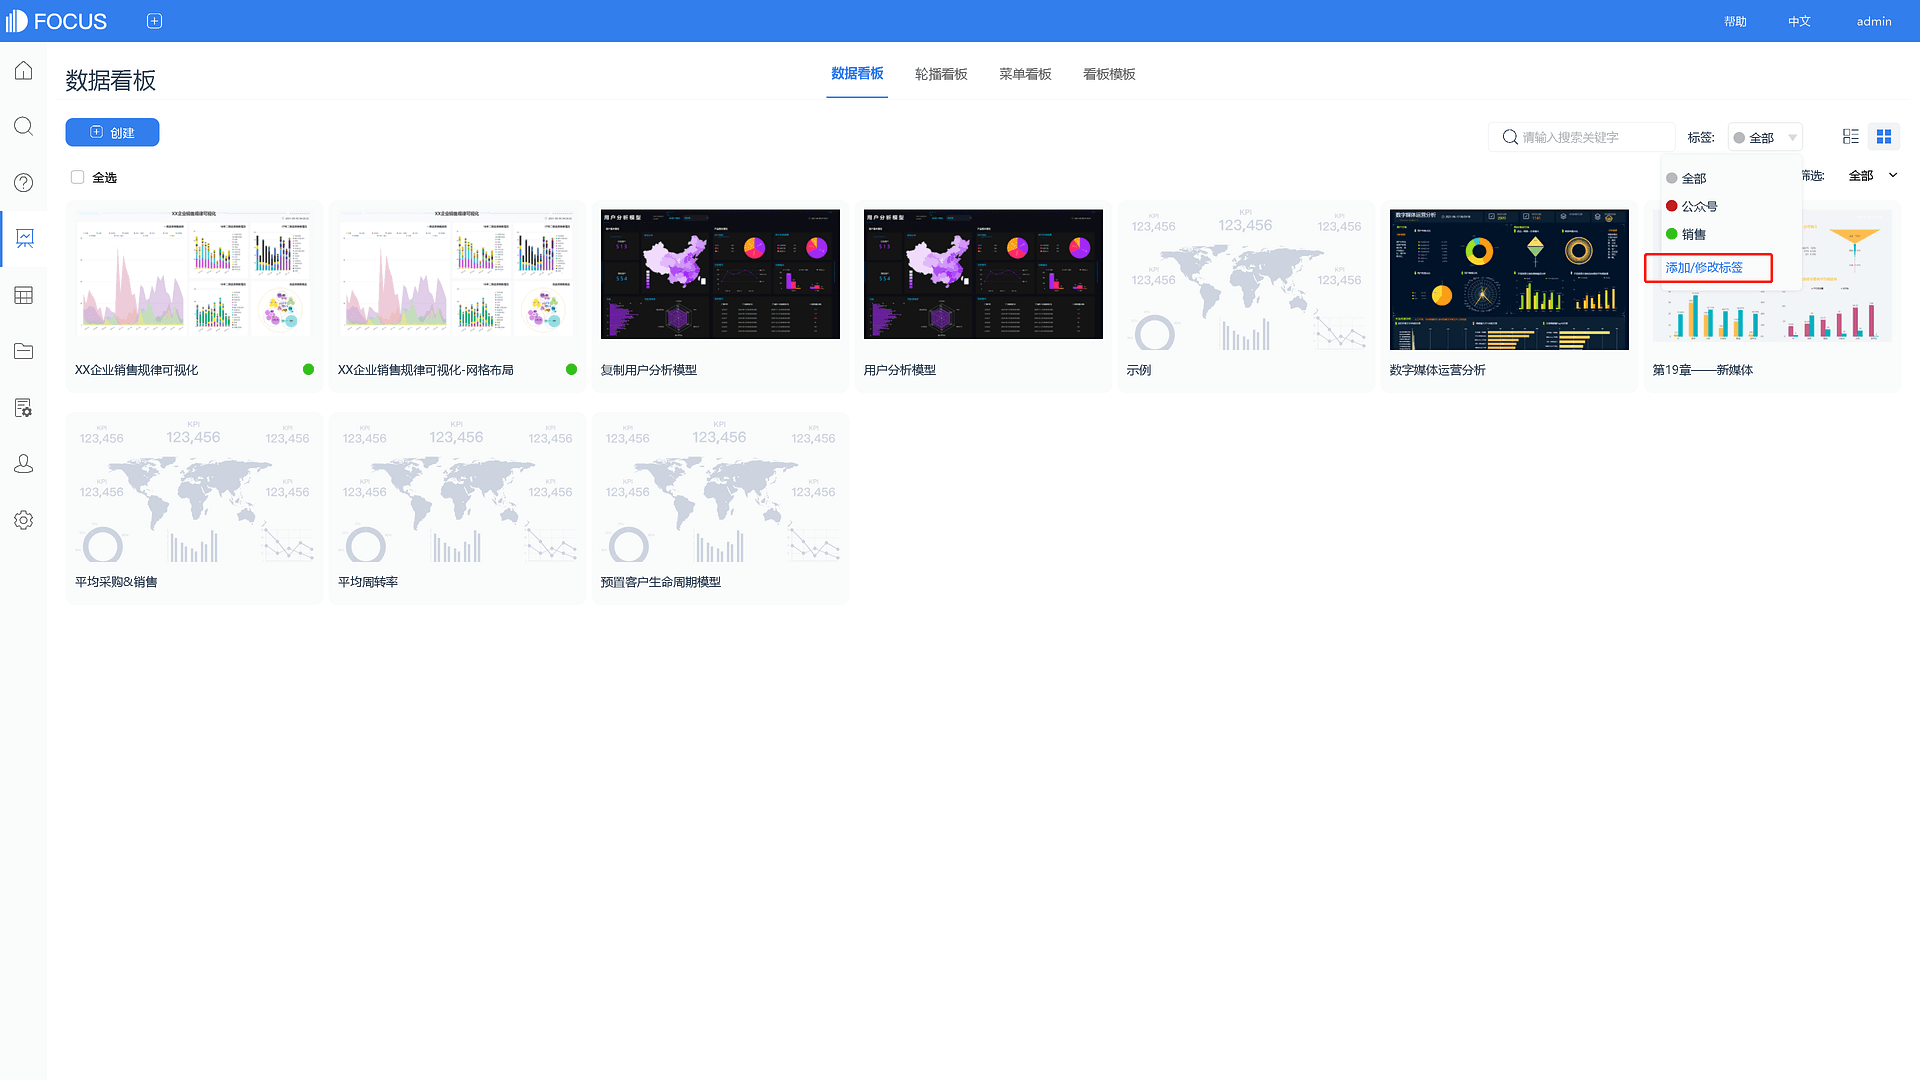Select the dashboard chart icon in sidebar
This screenshot has width=1920, height=1080.
(24, 238)
